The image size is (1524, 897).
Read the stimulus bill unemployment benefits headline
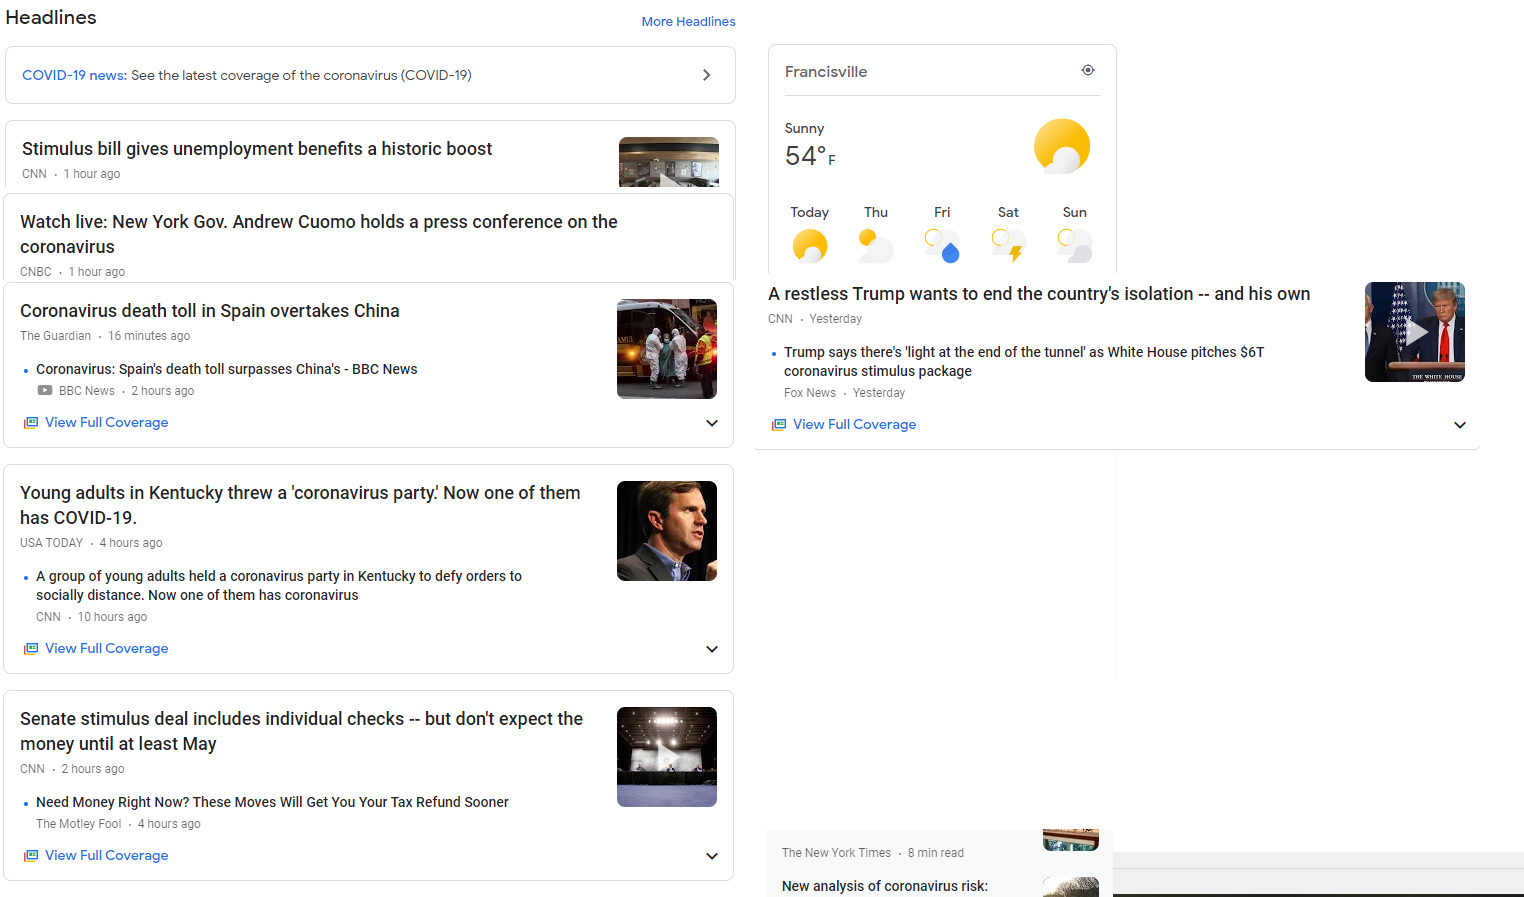257,149
